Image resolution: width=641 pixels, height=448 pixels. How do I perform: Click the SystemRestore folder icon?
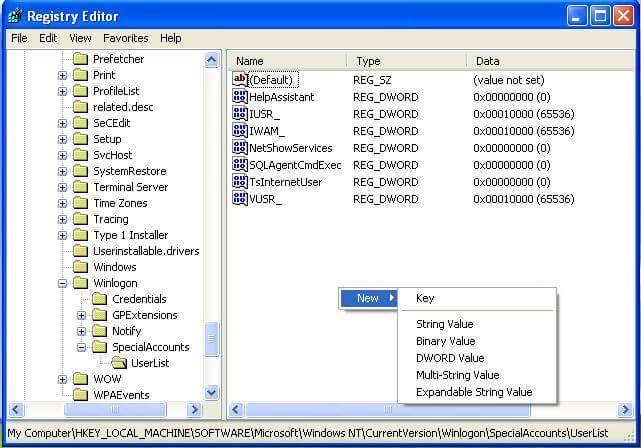tap(81, 171)
